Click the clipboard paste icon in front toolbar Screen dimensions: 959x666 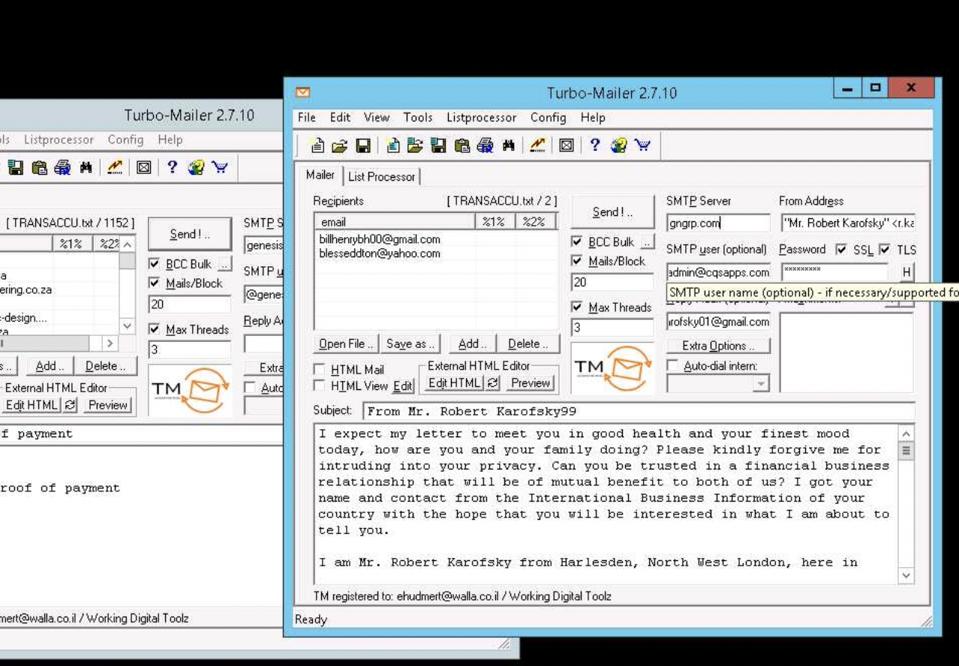pos(462,146)
